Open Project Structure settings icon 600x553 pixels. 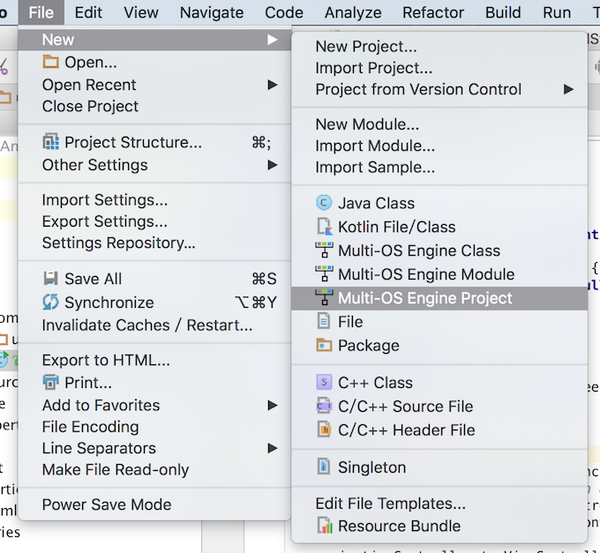(x=51, y=142)
